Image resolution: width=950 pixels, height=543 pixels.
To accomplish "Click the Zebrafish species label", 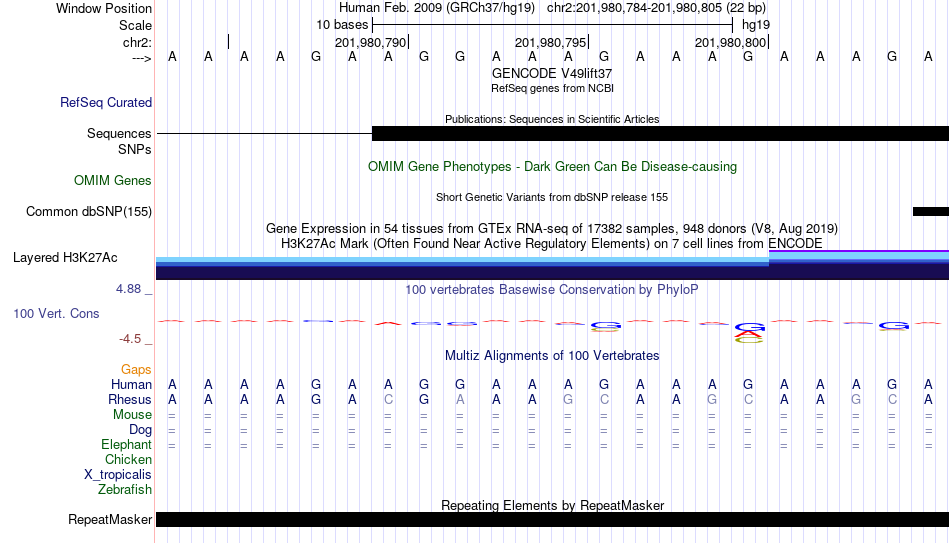I will 125,490.
